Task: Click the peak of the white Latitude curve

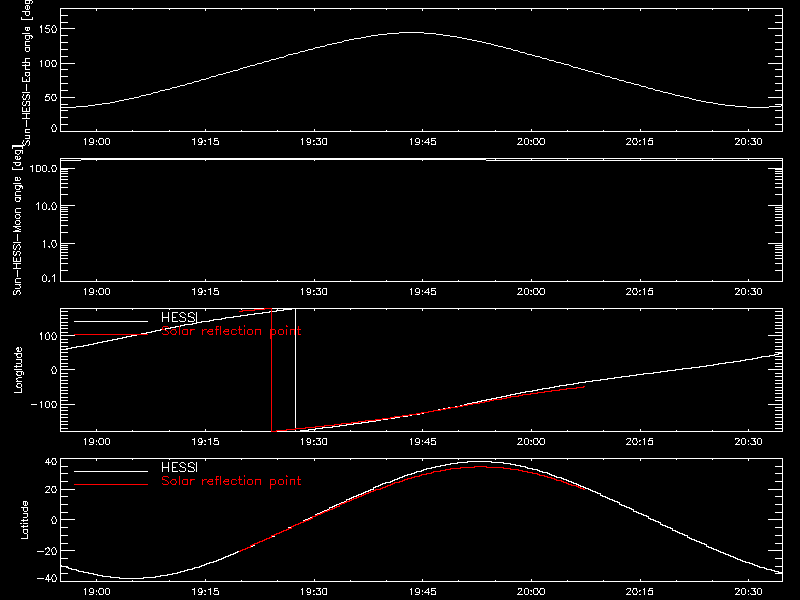Action: coord(479,462)
